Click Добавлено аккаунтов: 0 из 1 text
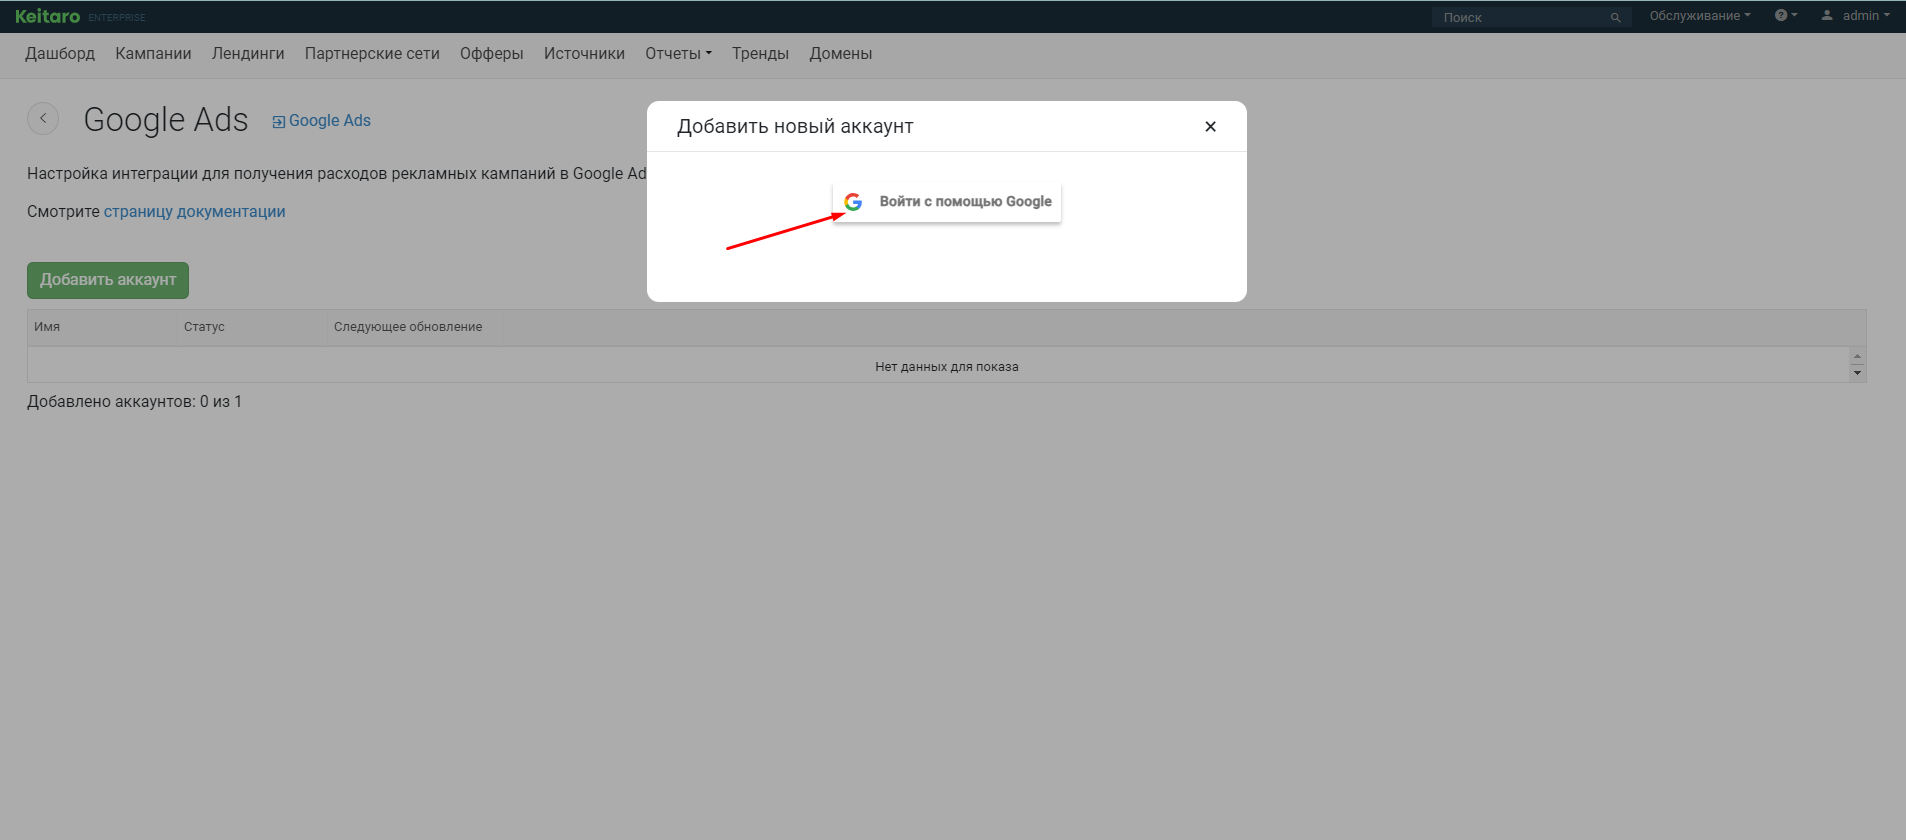 134,402
